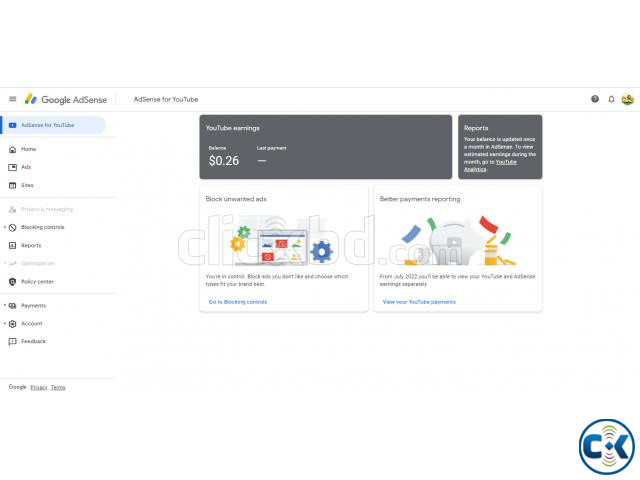Viewport: 640px width, 480px height.
Task: Click the Payments icon in sidebar
Action: pos(13,306)
